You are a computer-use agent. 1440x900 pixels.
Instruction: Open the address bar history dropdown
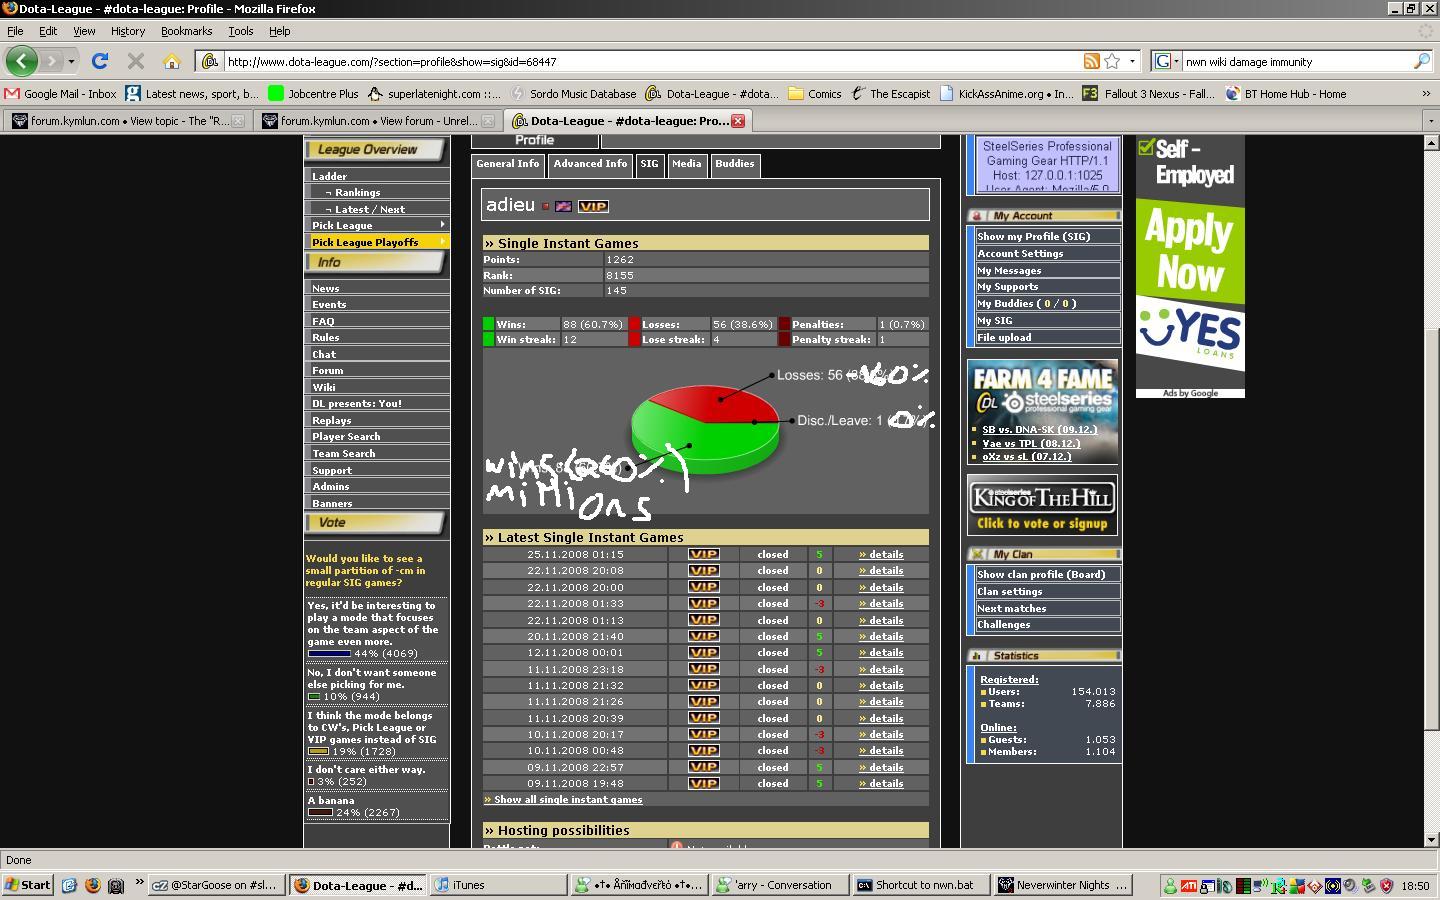tap(1132, 61)
